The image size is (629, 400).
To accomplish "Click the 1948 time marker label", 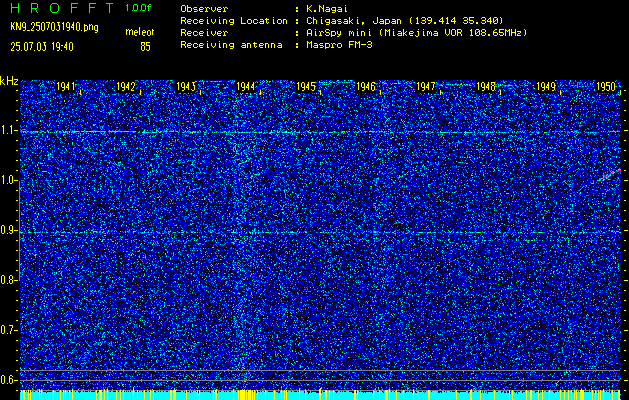I will [485, 87].
